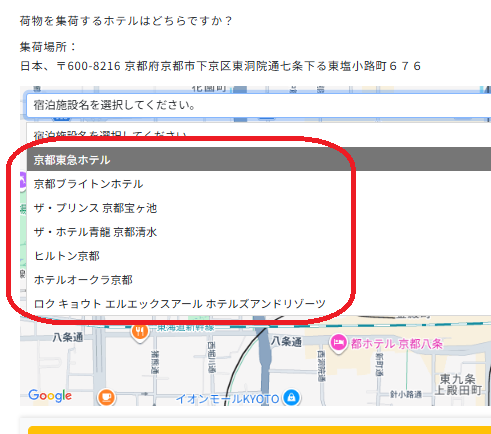
Task: Select 京都ブライトンホテル option
Action: [259, 184]
